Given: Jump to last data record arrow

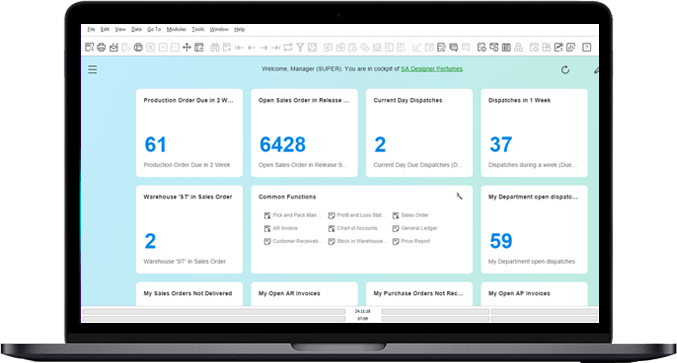Looking at the screenshot, I should 275,47.
